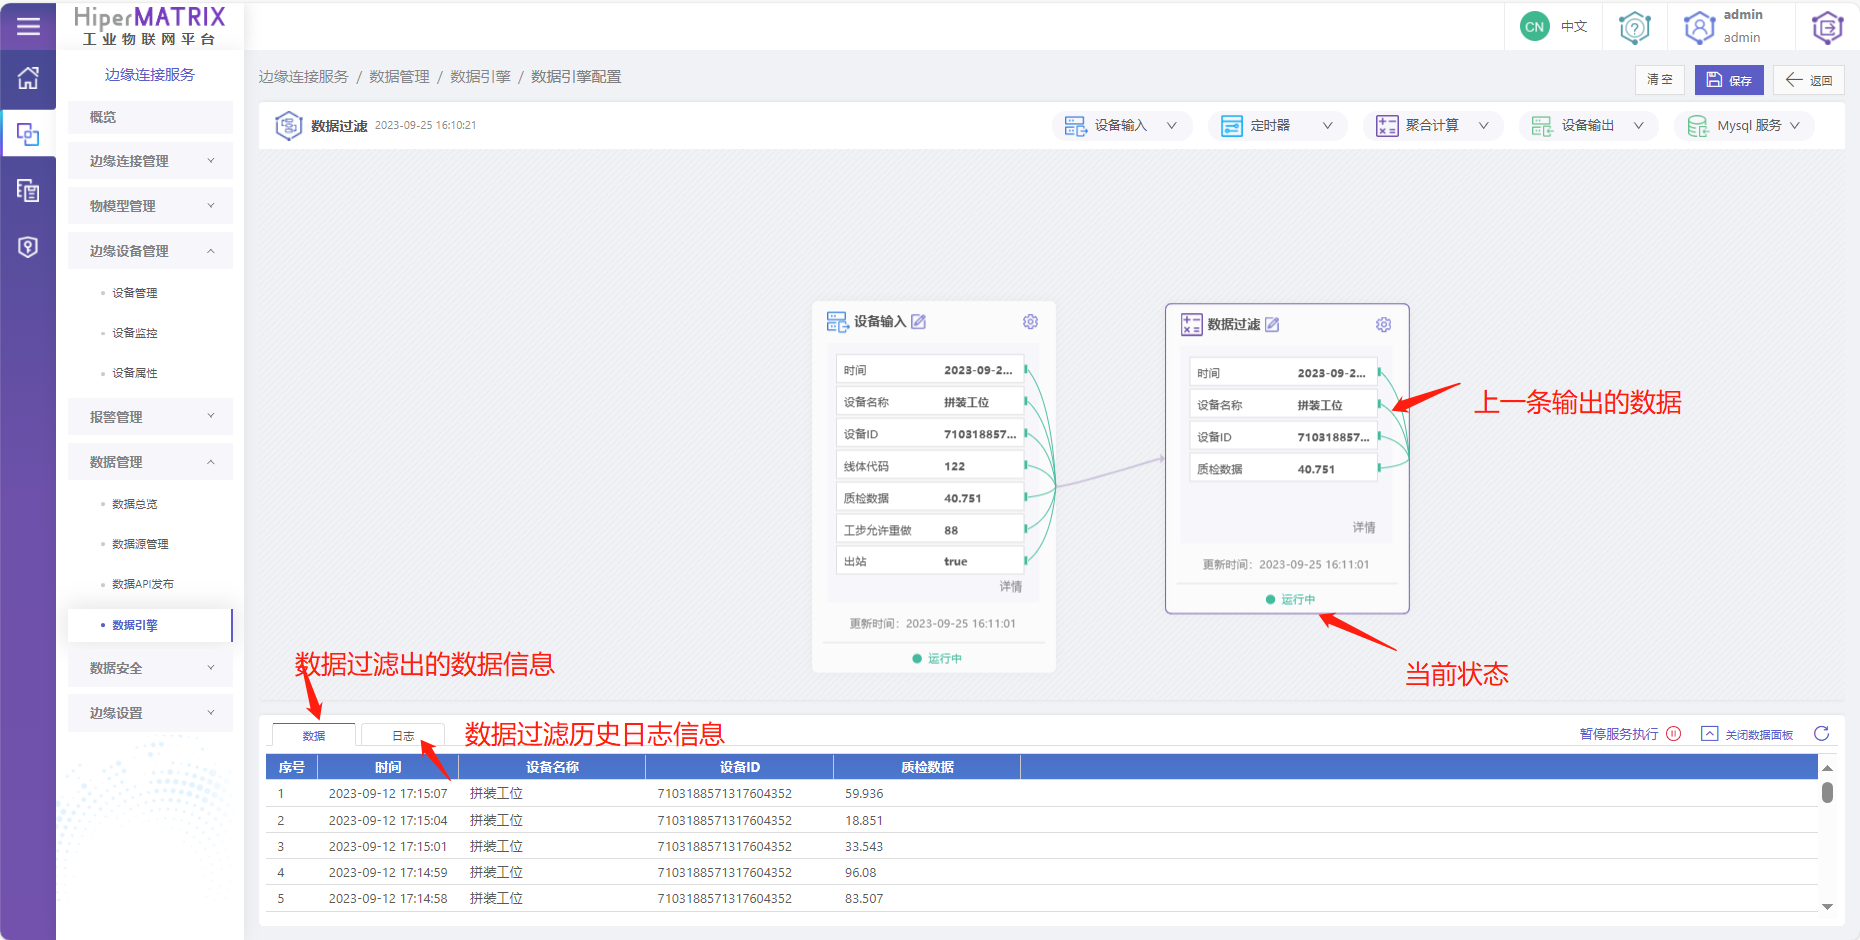Click the scrollbar down arrow in data table
The width and height of the screenshot is (1860, 940).
pyautogui.click(x=1827, y=907)
